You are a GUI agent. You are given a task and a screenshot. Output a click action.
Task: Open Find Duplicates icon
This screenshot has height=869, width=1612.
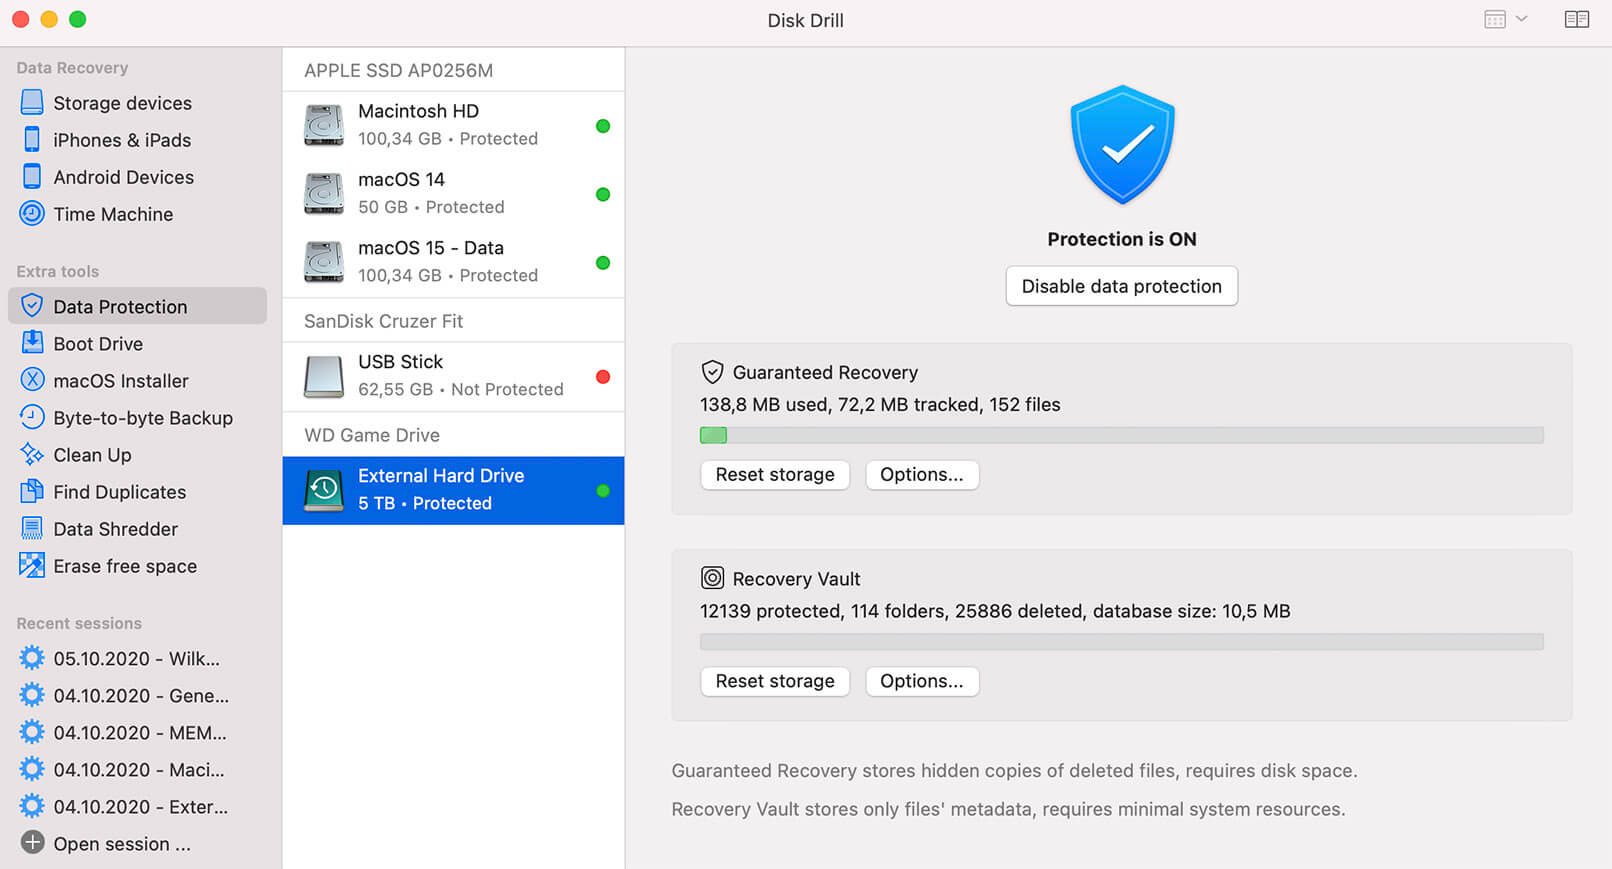32,491
